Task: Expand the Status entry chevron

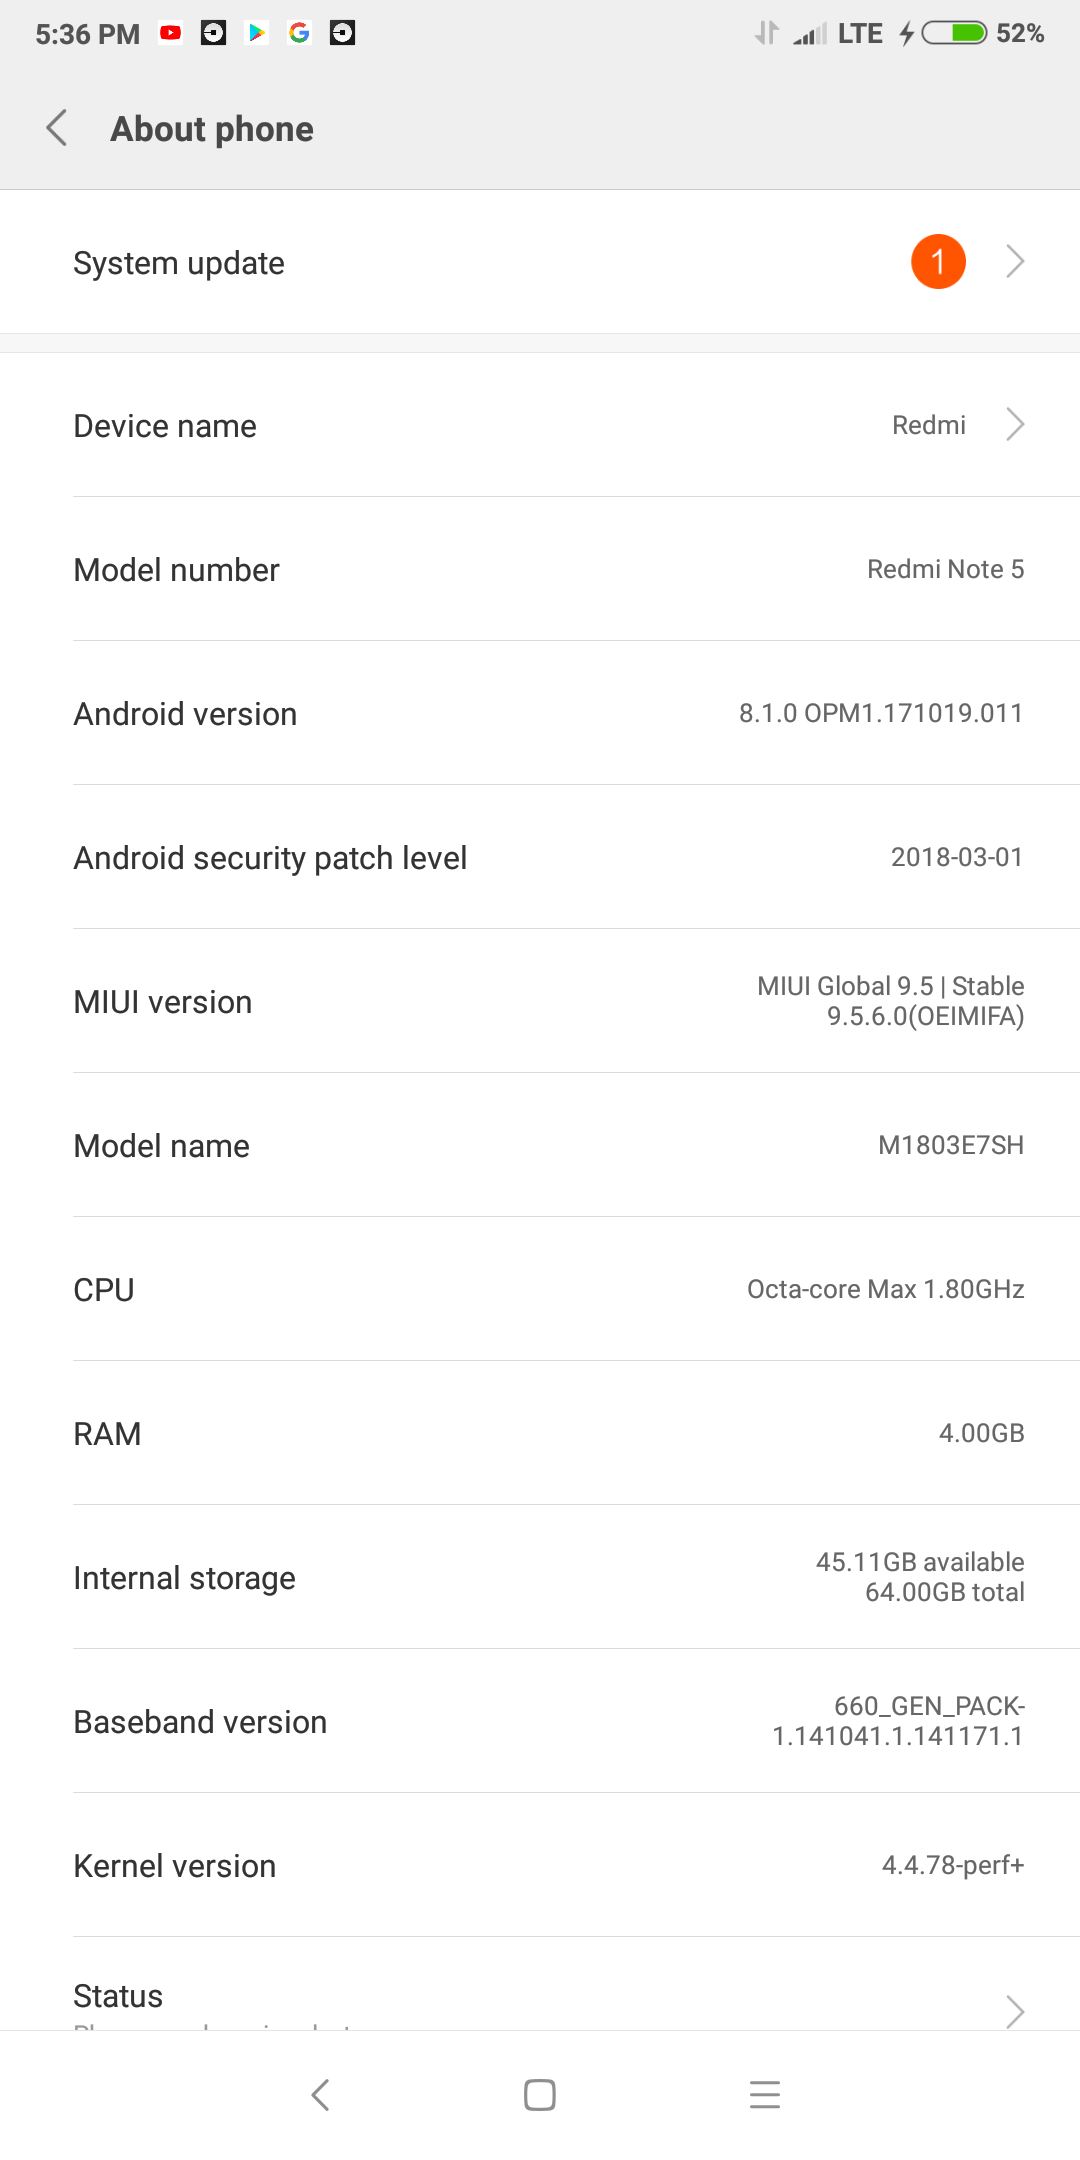Action: (1015, 2010)
